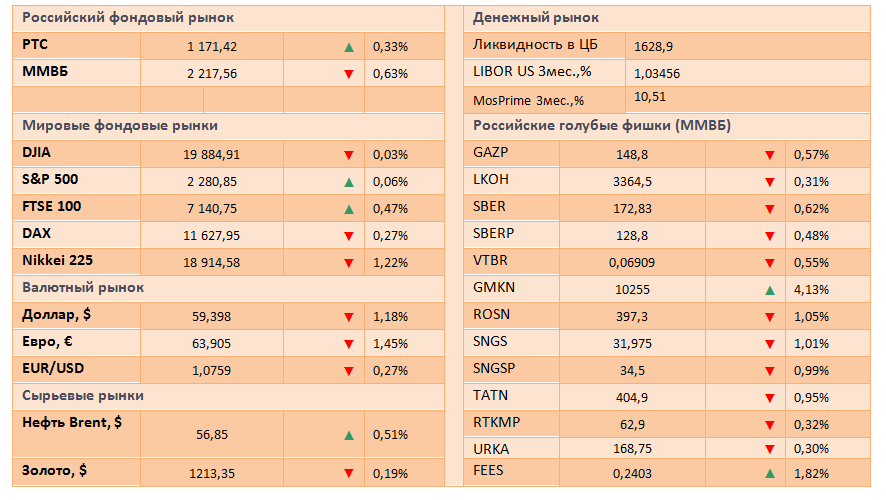
Task: Click the green up arrow beside S&P 500
Action: click(348, 182)
